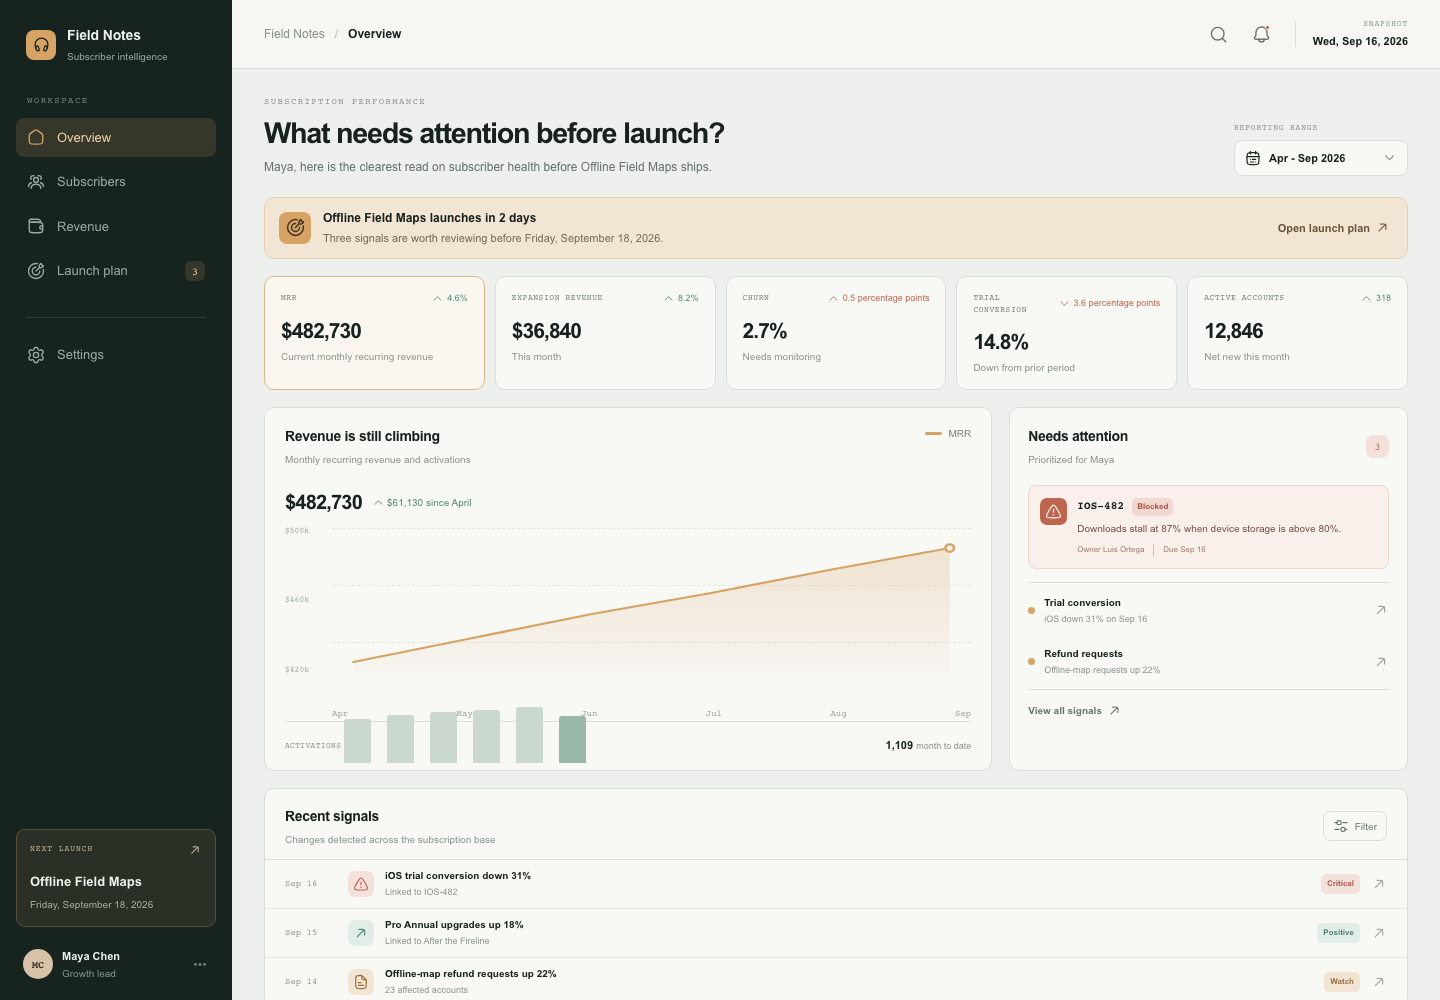Image resolution: width=1440 pixels, height=1000 pixels.
Task: Click the Positive badge
Action: (1338, 933)
